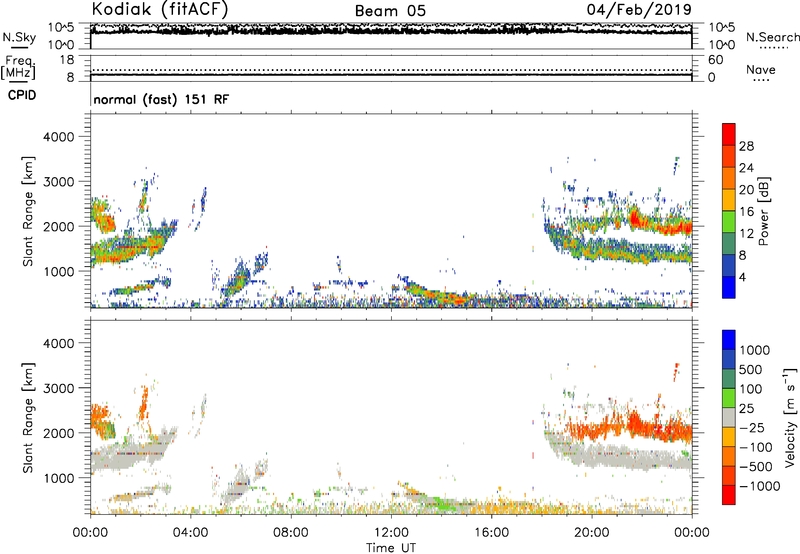The image size is (800, 554).
Task: Click the 'Kodiak (fitACF)' plot title
Action: click(x=160, y=9)
